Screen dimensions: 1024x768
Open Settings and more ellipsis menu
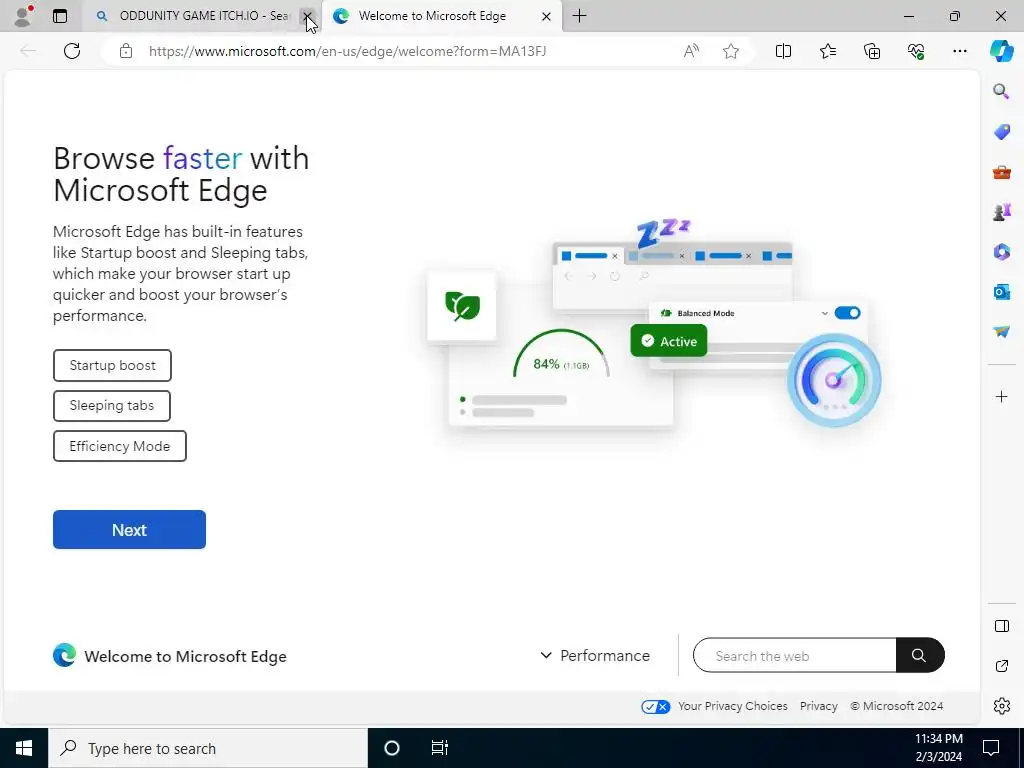click(959, 51)
